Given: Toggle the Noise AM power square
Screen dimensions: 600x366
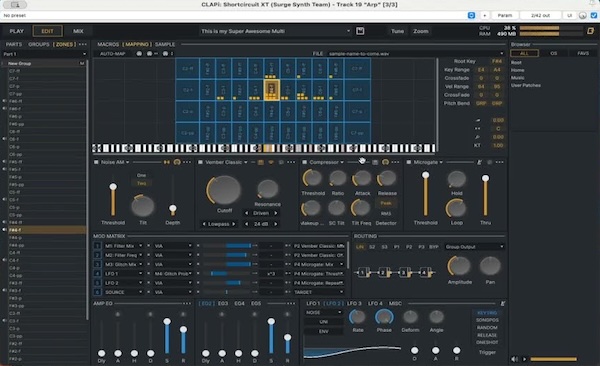Looking at the screenshot, I should 96,162.
